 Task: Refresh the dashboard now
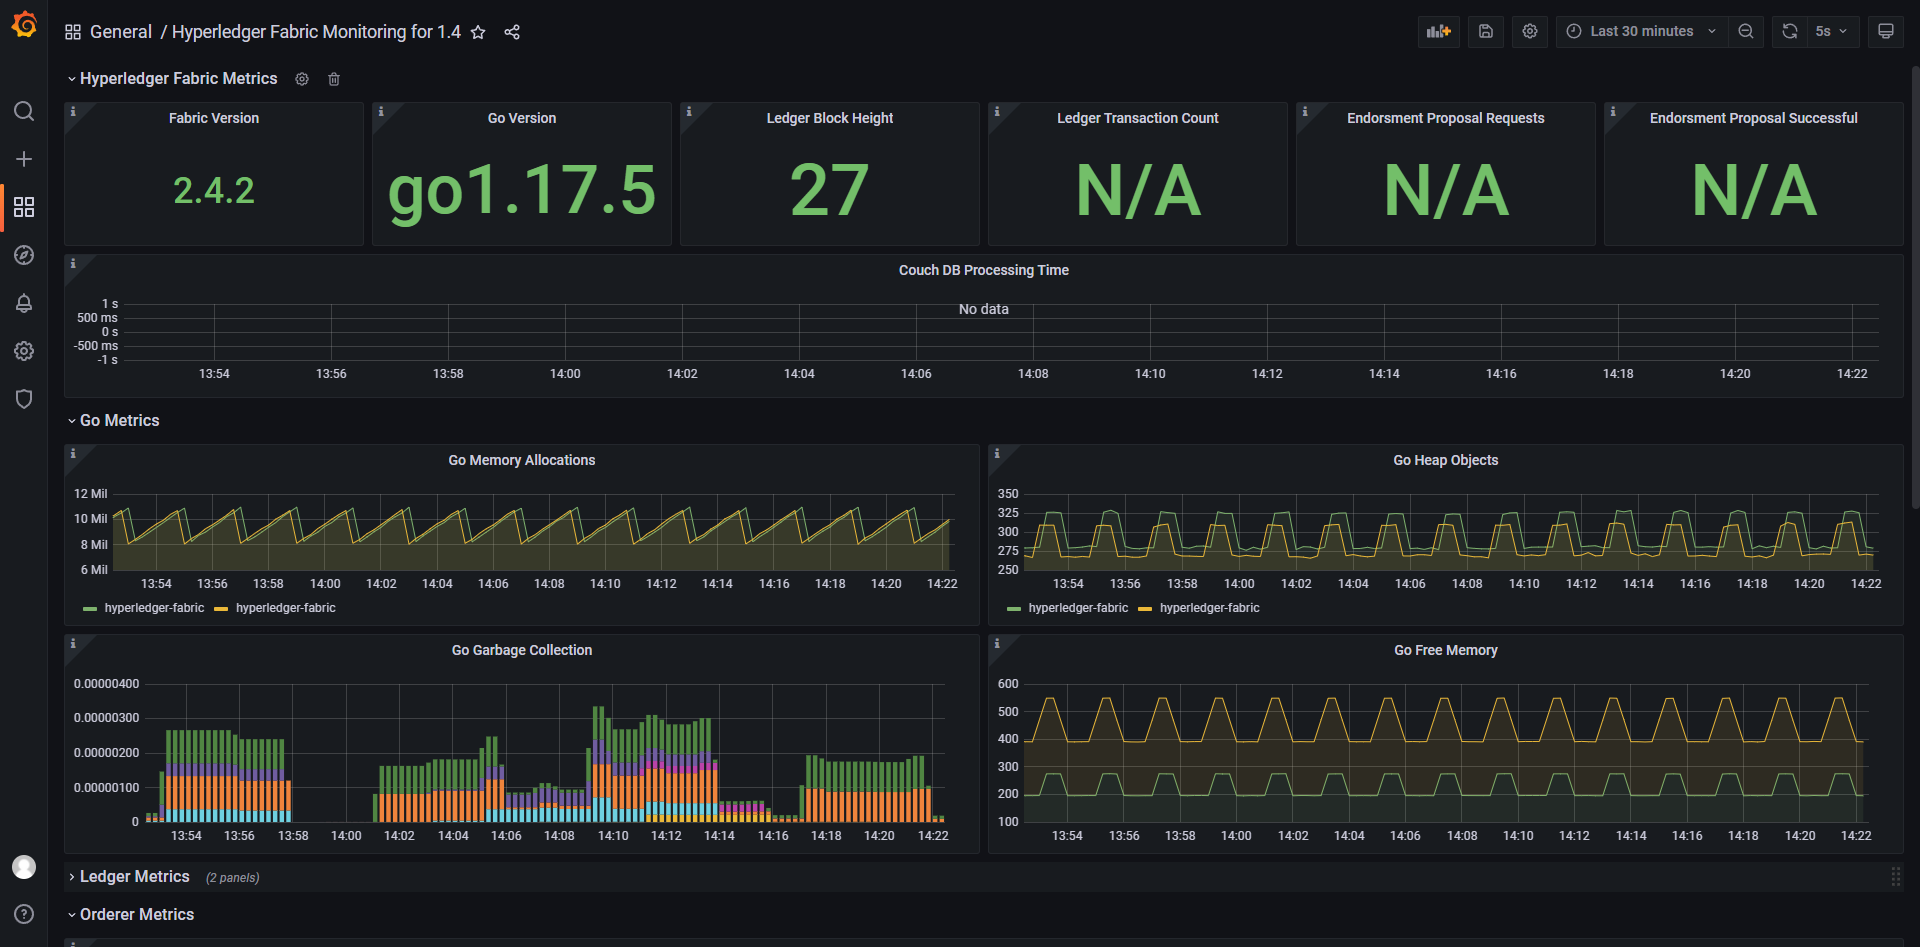1790,31
